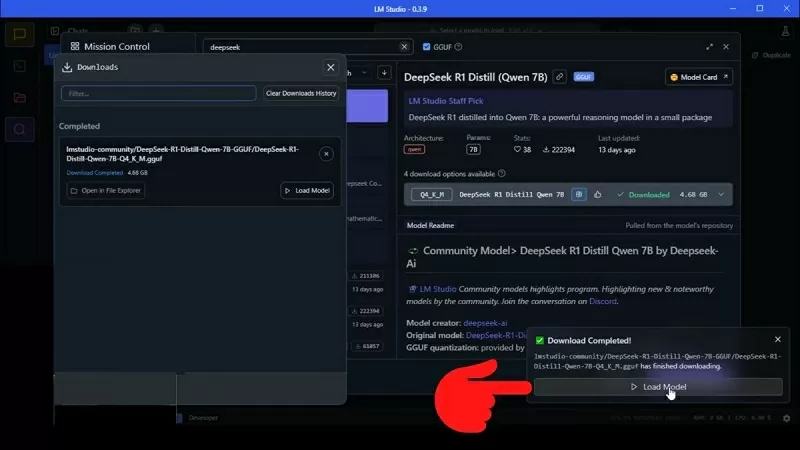This screenshot has height=450, width=800.
Task: Open app settings gear in status bar
Action: [x=786, y=418]
